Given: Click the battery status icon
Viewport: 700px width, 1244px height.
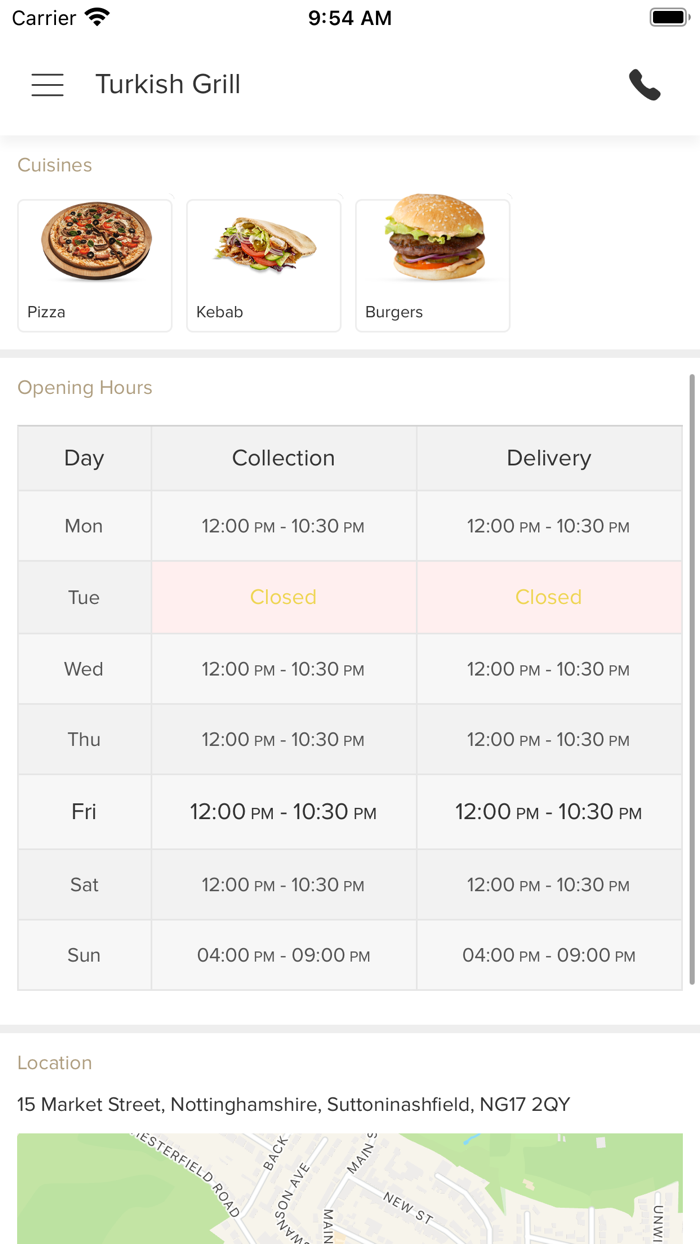Looking at the screenshot, I should pyautogui.click(x=669, y=18).
